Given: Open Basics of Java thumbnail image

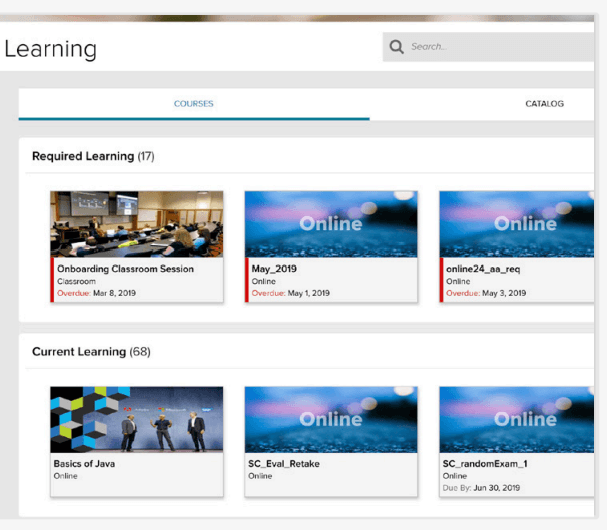Looking at the screenshot, I should pos(137,420).
